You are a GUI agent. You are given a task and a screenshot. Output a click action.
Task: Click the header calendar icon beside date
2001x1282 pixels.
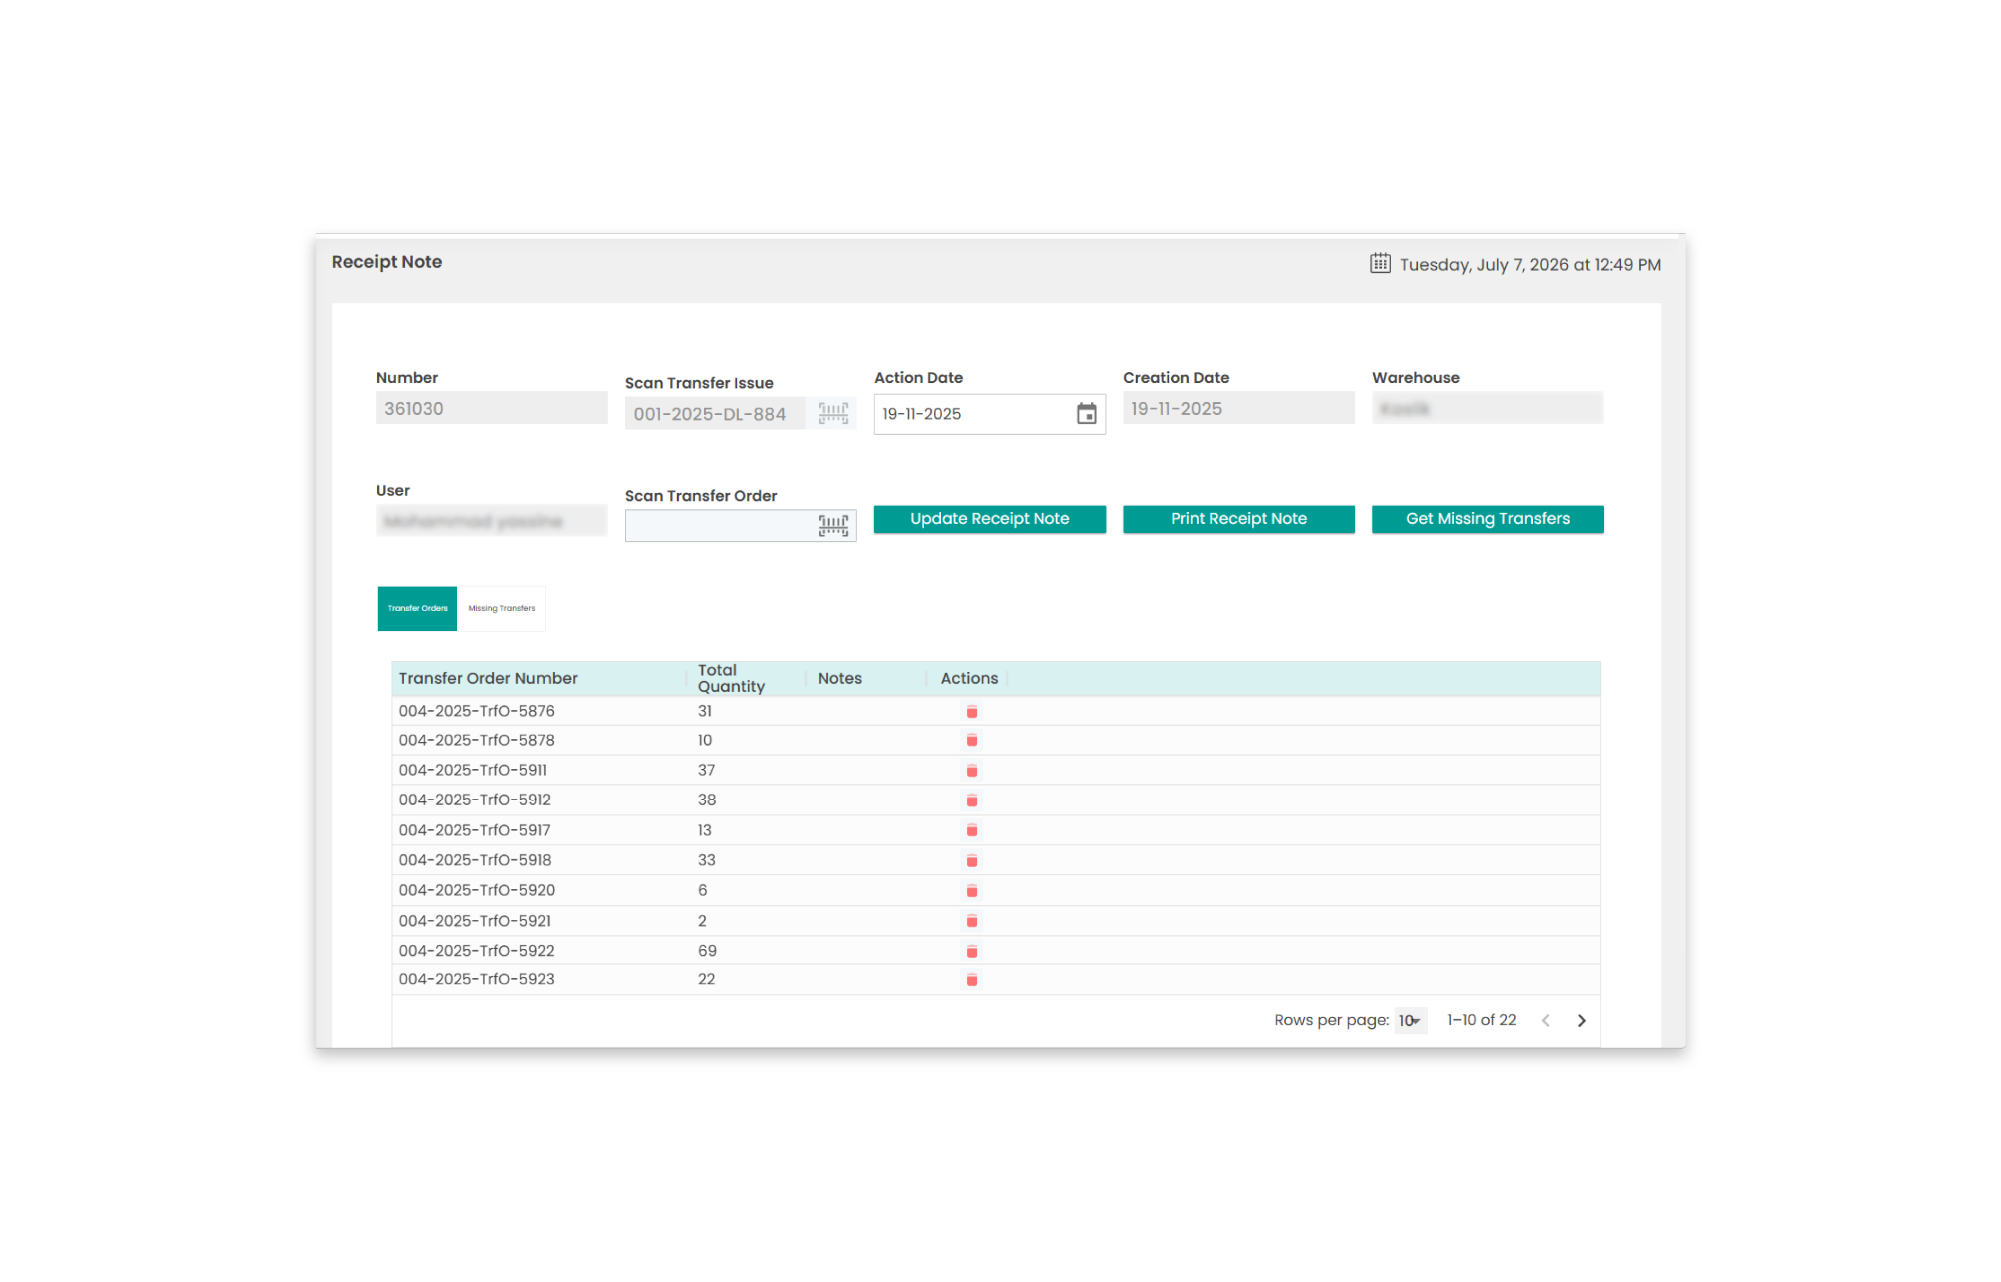pyautogui.click(x=1380, y=263)
